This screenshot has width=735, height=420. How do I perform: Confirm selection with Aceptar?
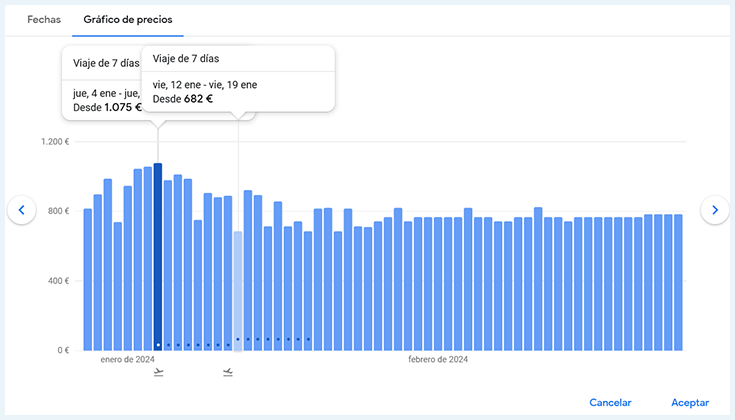coord(690,403)
